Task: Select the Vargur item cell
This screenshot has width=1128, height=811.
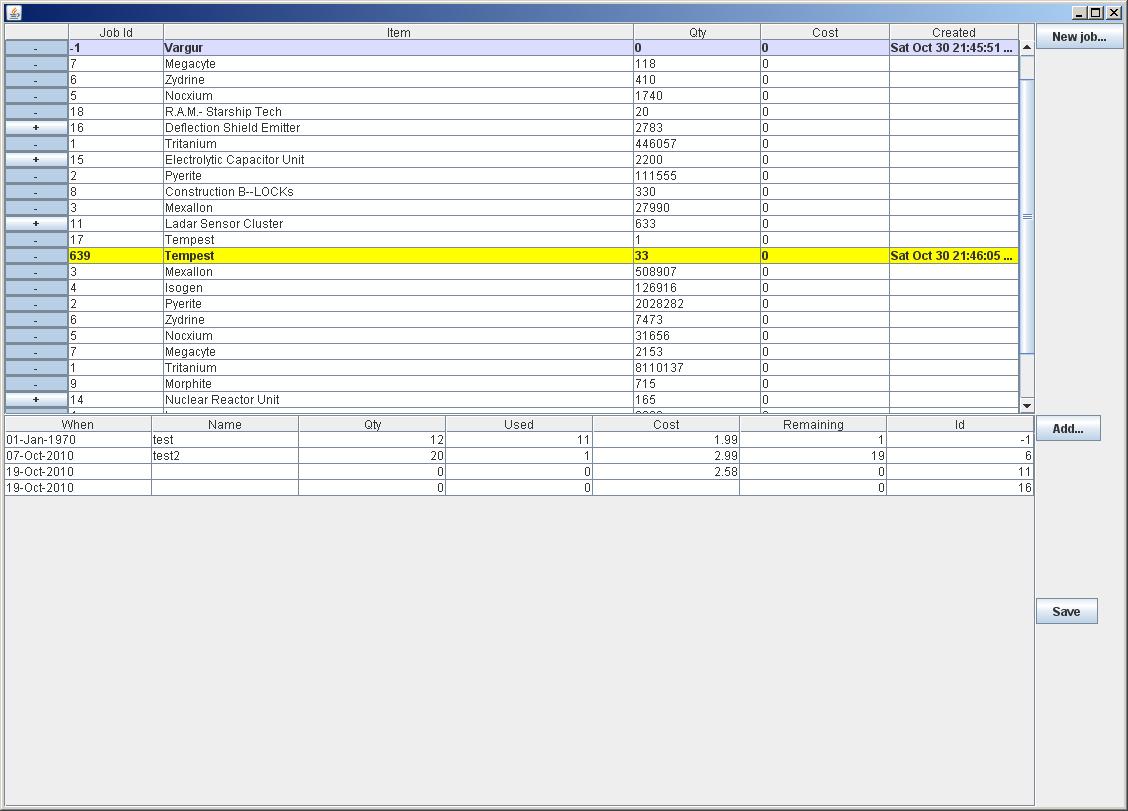Action: pyautogui.click(x=399, y=47)
